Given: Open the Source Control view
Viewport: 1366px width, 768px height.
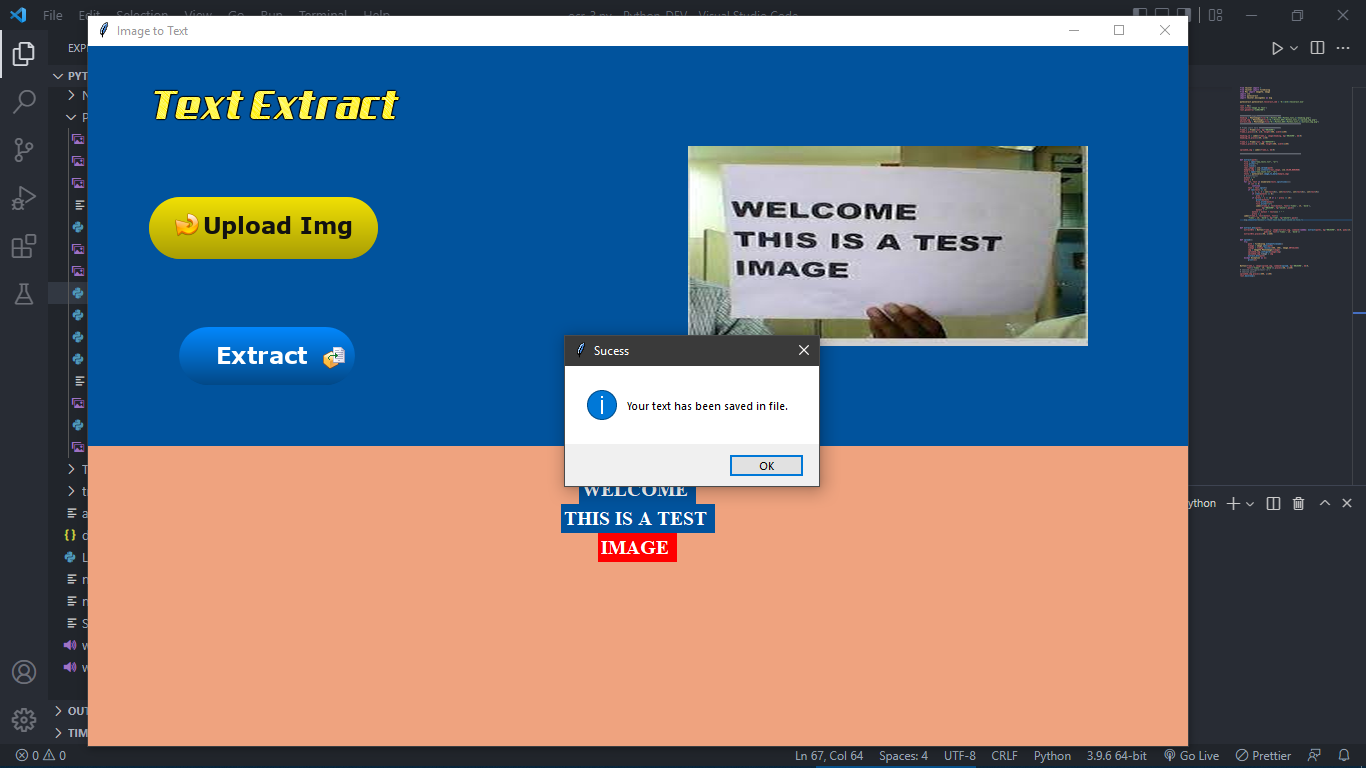Looking at the screenshot, I should tap(24, 149).
